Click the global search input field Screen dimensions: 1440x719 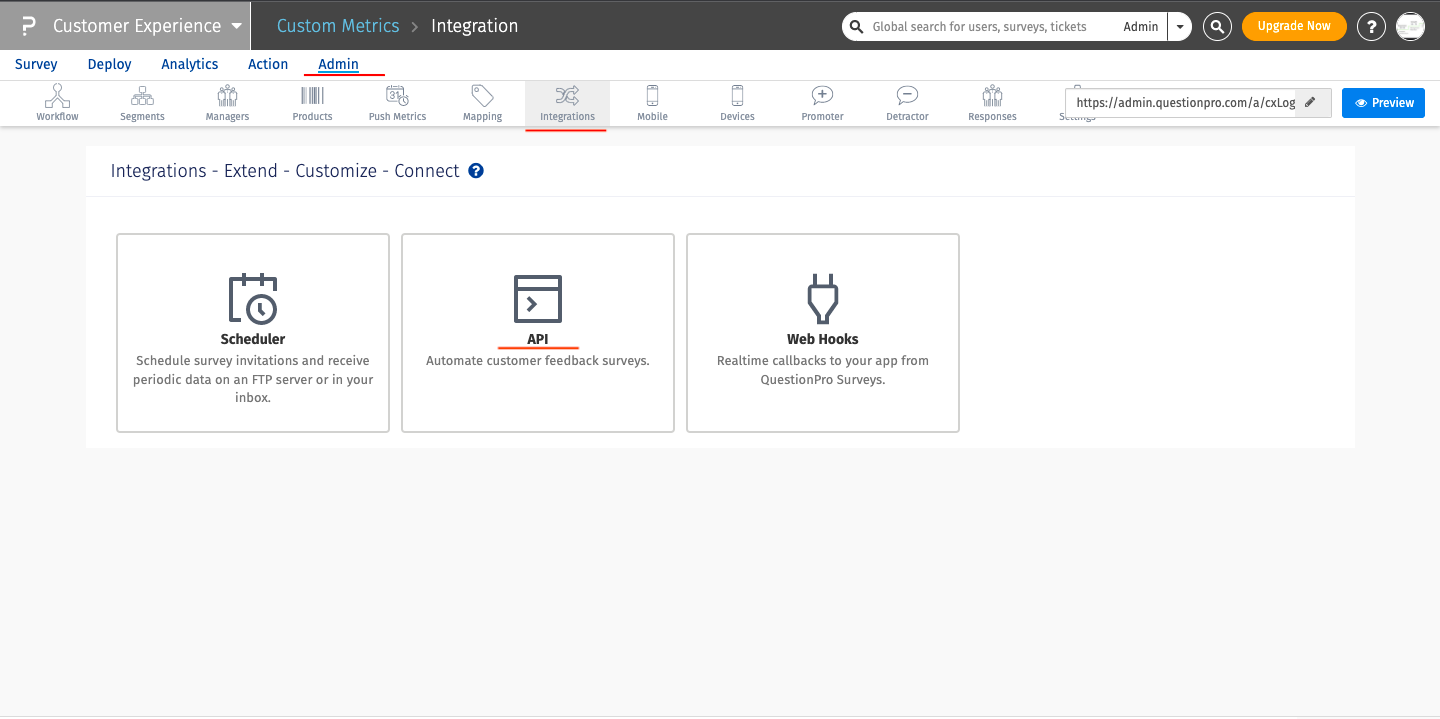(990, 26)
